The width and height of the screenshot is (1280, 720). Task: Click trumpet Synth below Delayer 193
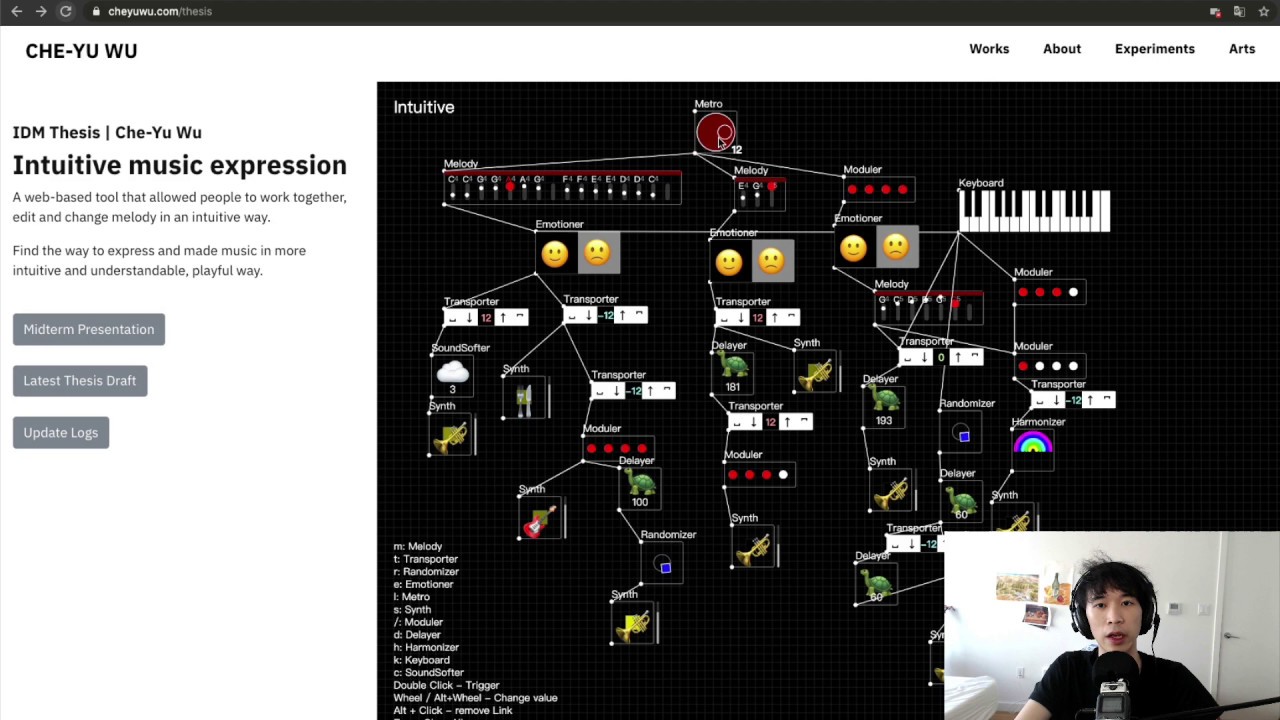[890, 491]
